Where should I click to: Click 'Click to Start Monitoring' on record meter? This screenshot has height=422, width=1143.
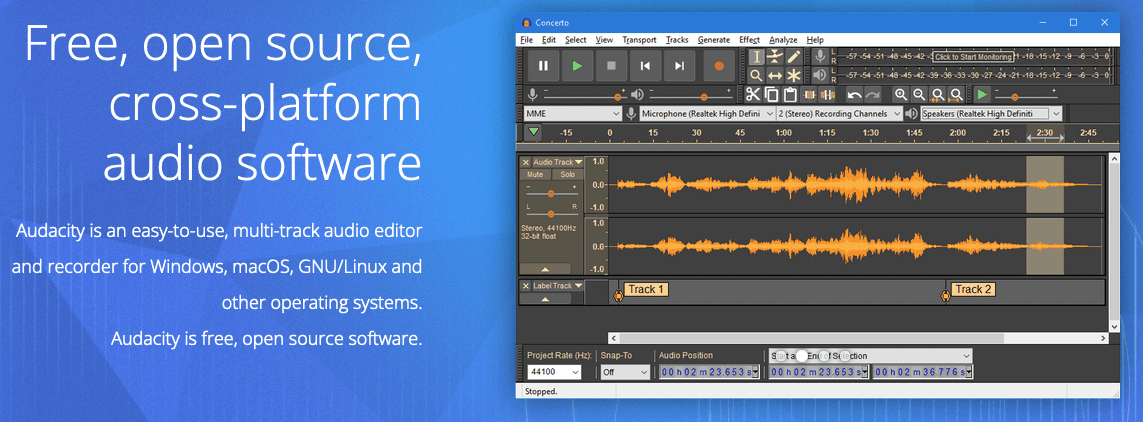coord(973,57)
